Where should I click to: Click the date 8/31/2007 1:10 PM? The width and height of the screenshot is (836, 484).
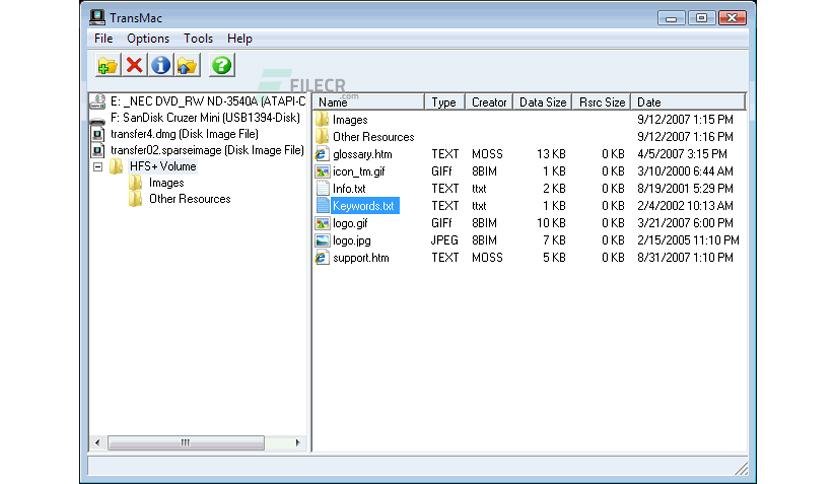685,257
